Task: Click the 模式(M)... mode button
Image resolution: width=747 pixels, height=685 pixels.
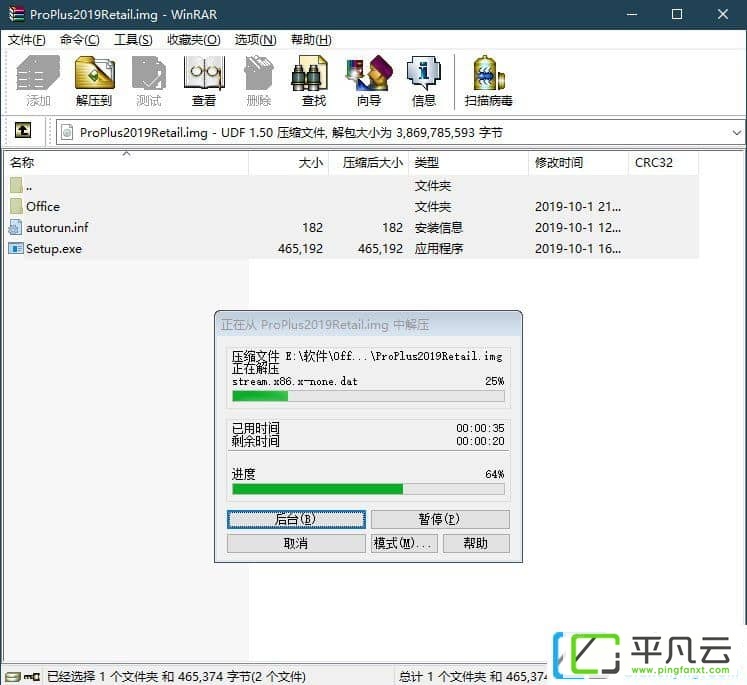Action: [x=404, y=543]
